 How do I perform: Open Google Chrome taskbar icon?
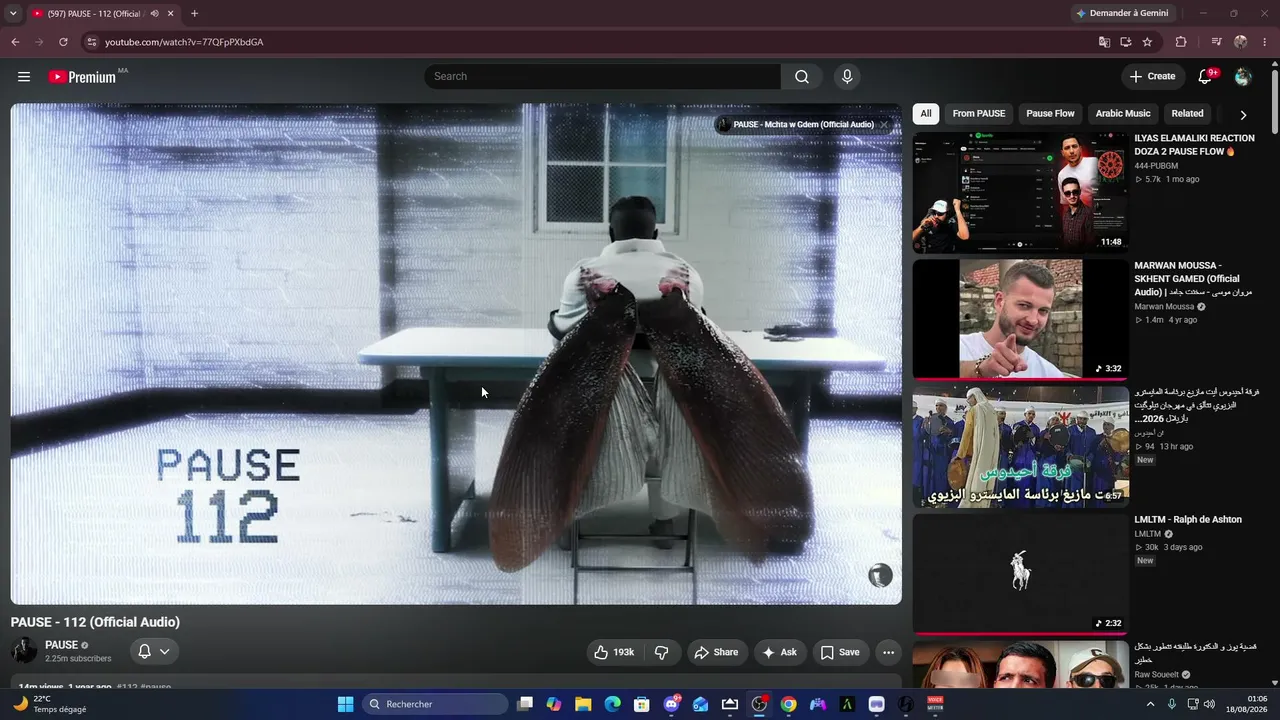[789, 704]
